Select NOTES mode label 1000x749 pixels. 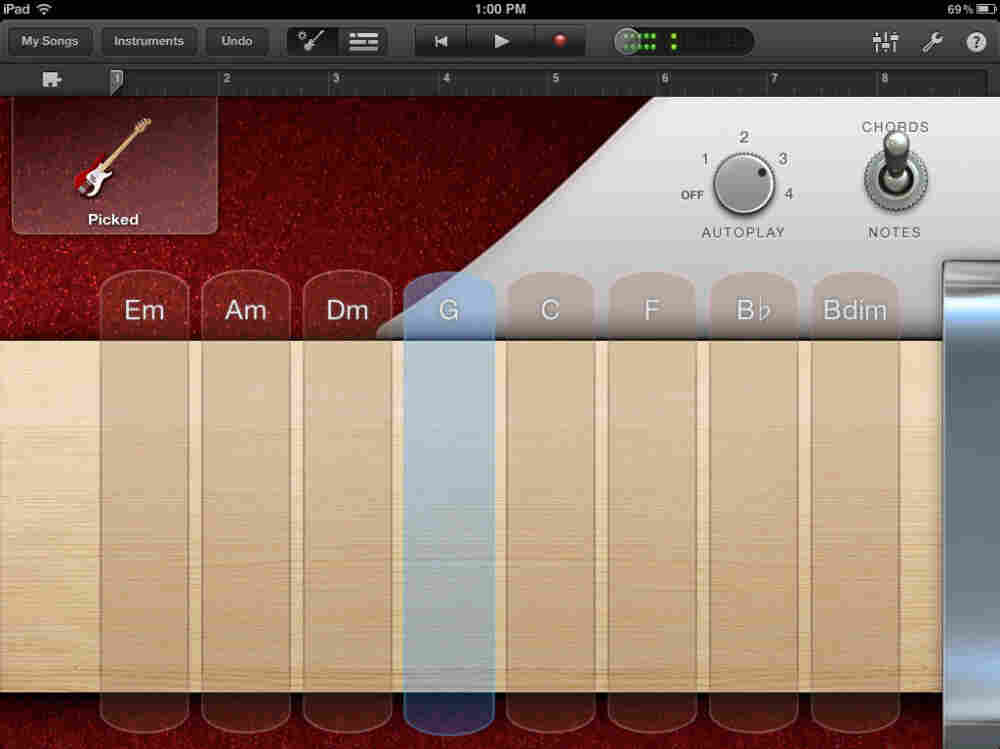[x=894, y=233]
